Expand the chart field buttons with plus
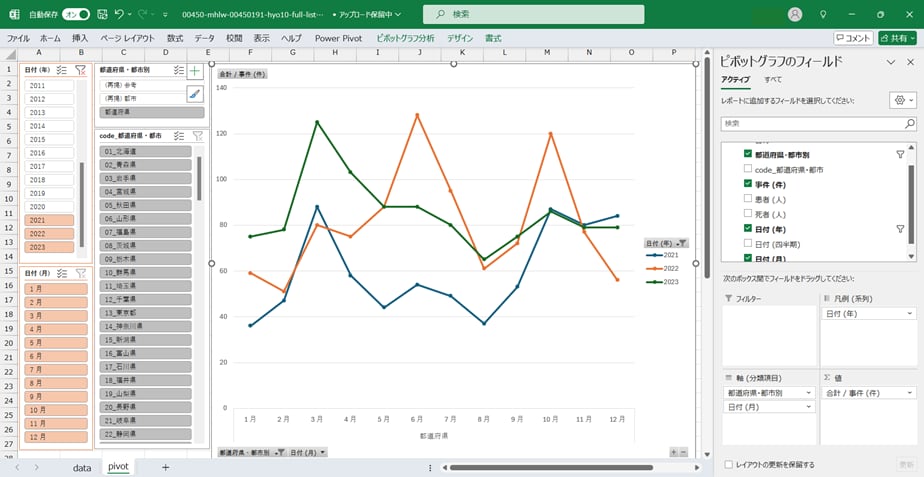Screen dimensions: 924x477 674,452
